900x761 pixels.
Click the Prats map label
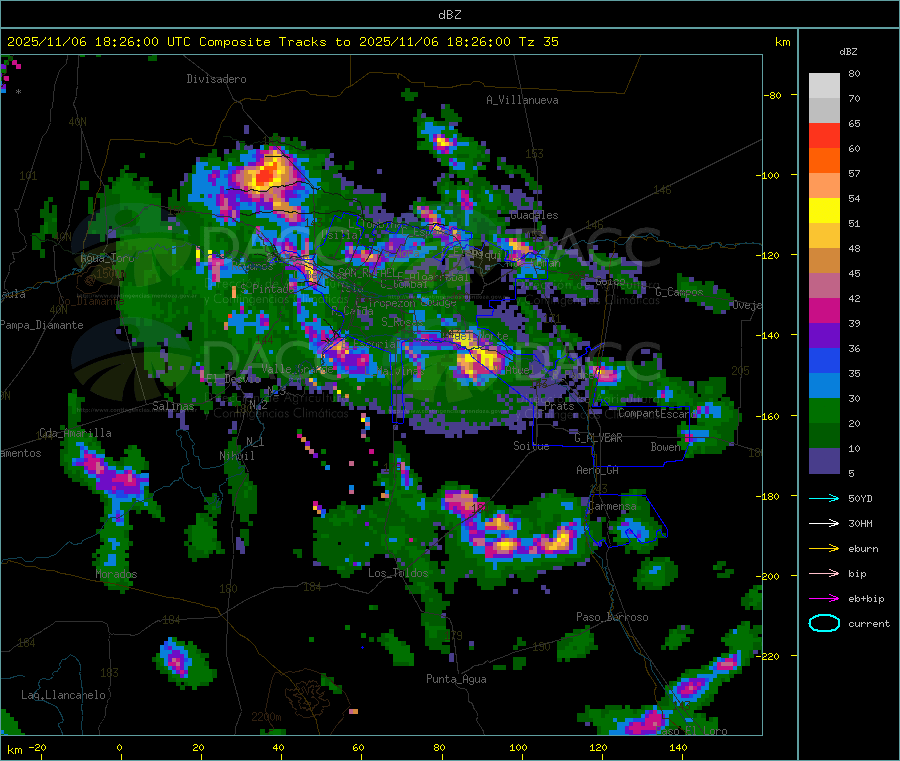coord(559,406)
